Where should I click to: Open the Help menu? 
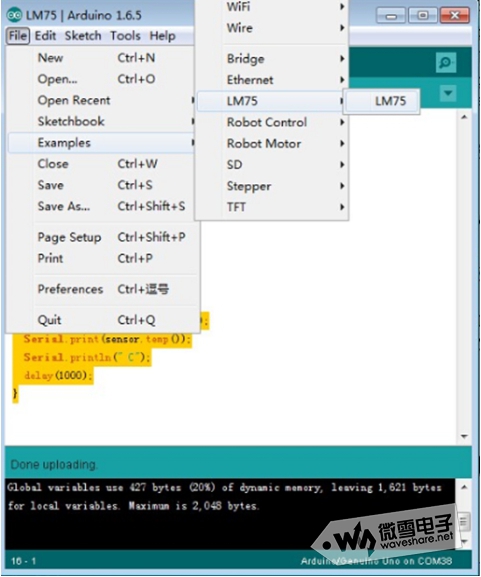(x=162, y=36)
